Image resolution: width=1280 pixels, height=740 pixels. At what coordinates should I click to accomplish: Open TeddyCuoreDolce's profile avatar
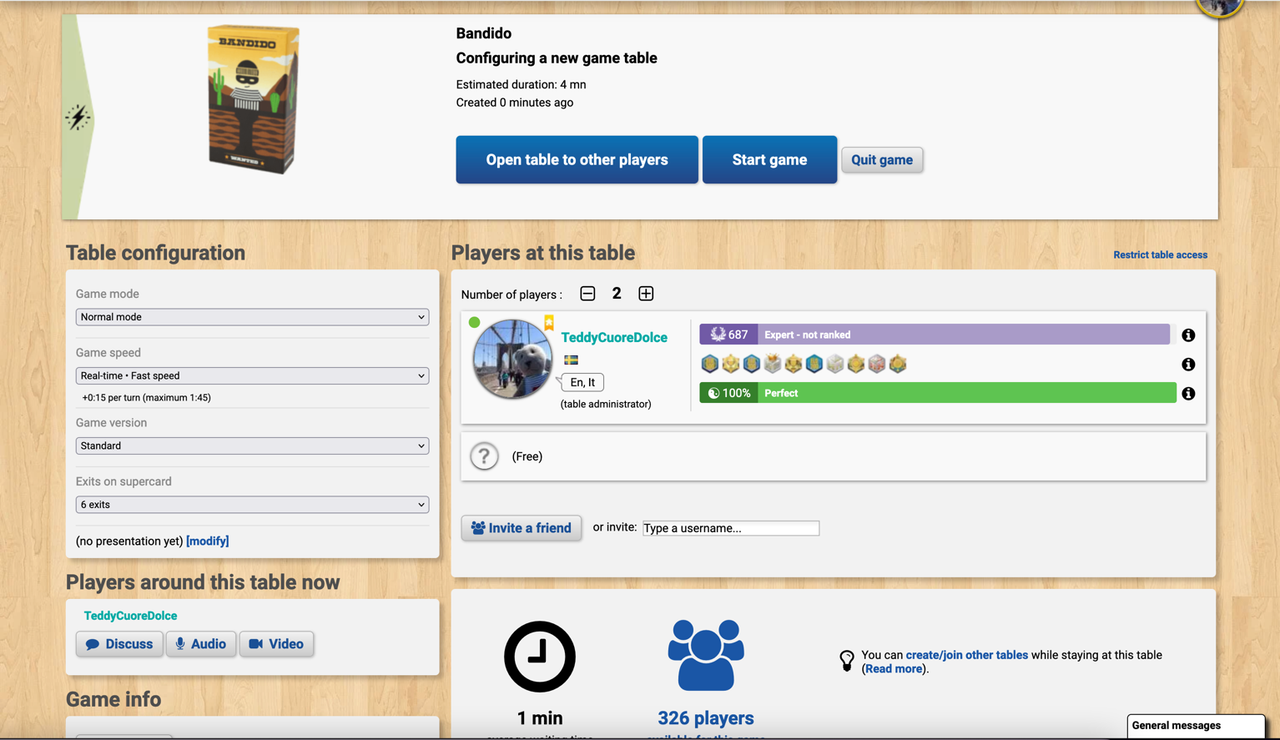click(513, 359)
